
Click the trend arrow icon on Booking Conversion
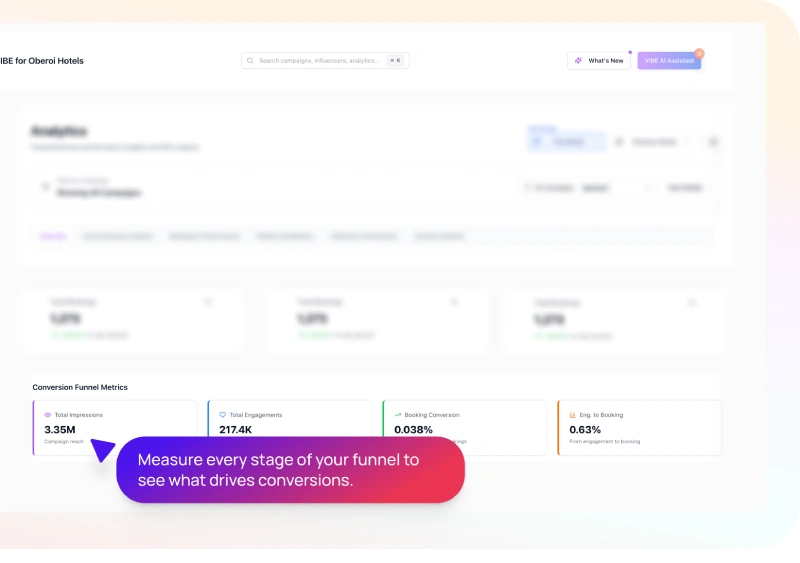coord(397,415)
